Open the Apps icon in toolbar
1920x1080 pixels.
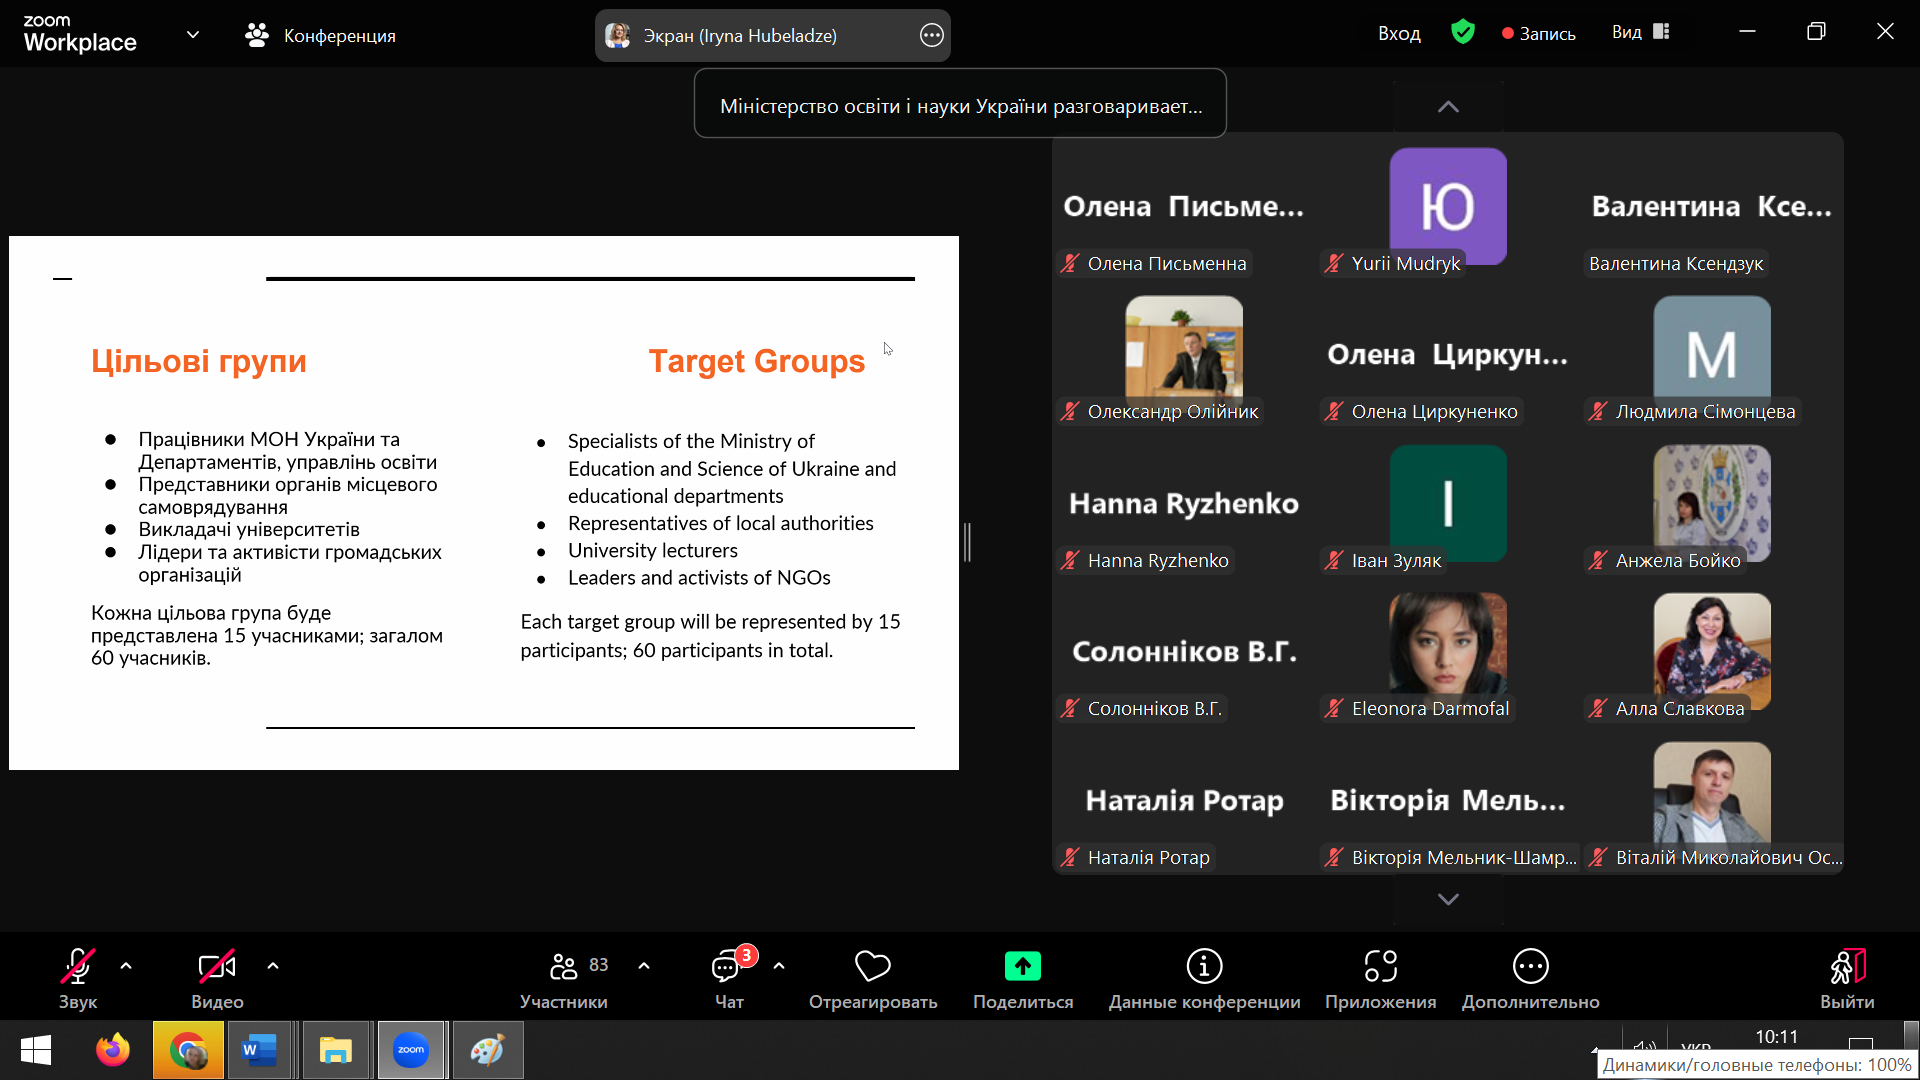click(x=1380, y=966)
